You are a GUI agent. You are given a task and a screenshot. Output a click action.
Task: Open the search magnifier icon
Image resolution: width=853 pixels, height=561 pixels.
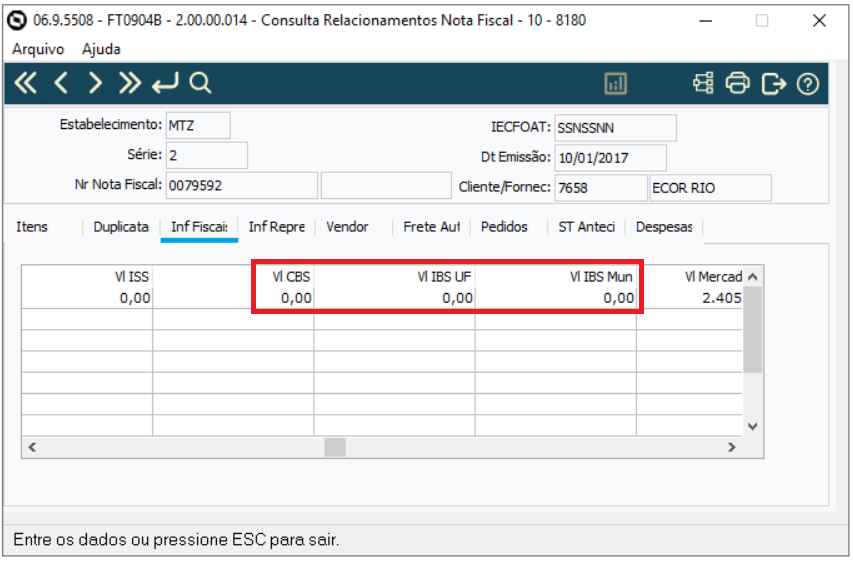(200, 83)
